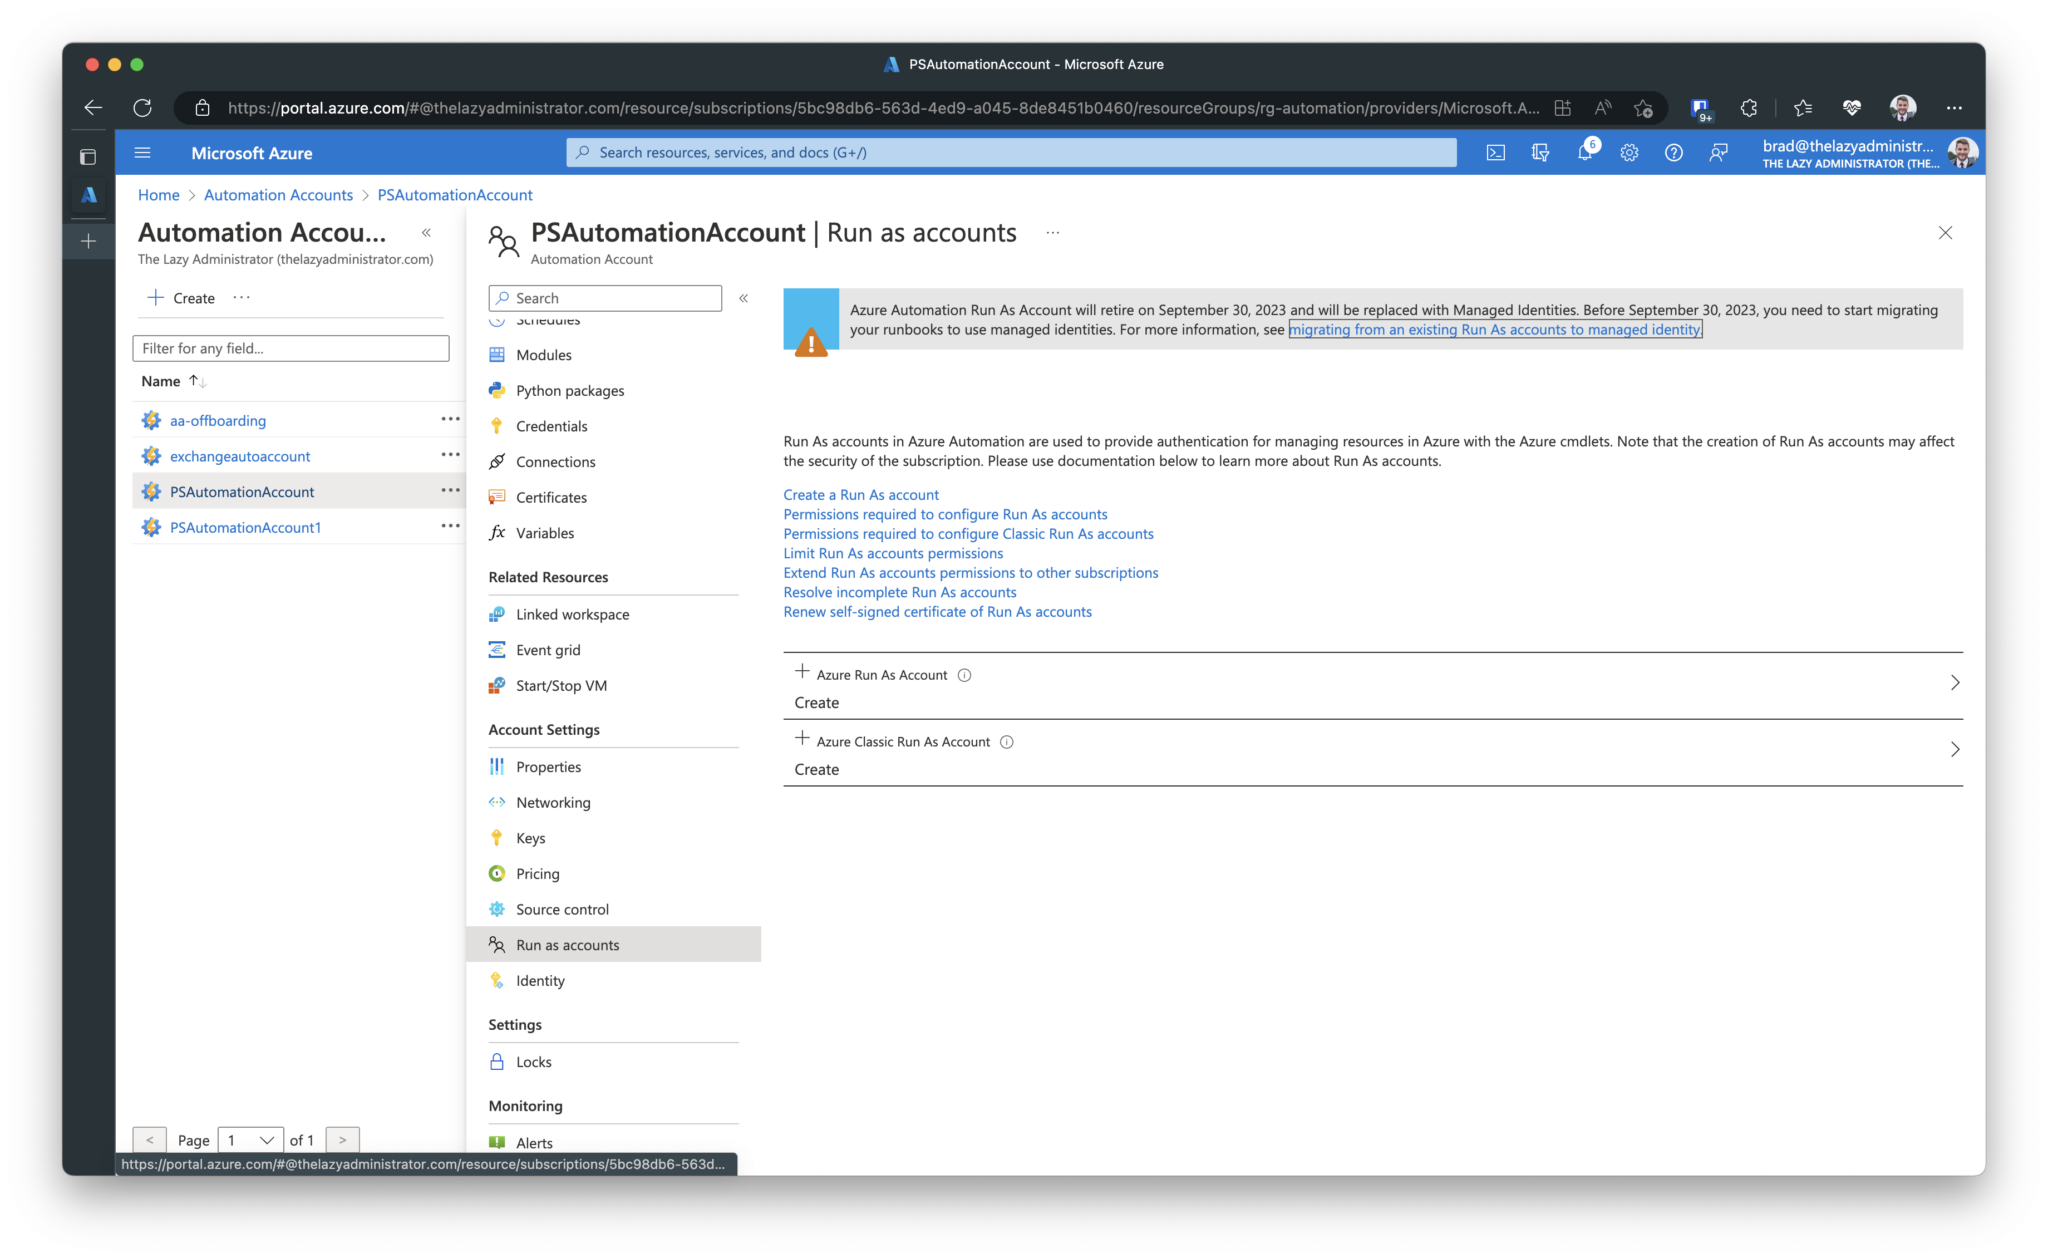Open Resolve incomplete Run As accounts link
2048x1258 pixels.
coord(900,592)
